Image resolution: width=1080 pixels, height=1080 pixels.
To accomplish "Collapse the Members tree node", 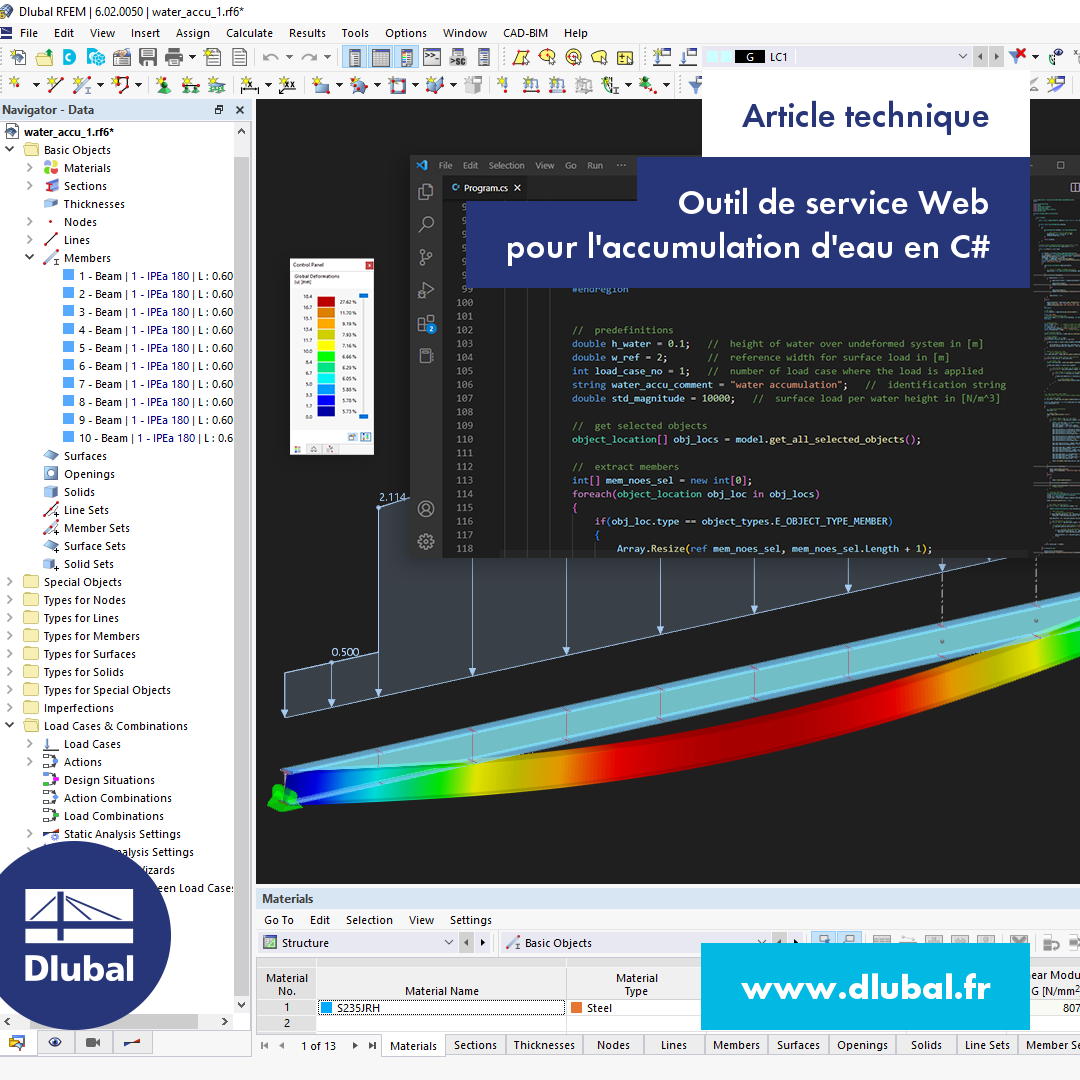I will tap(30, 258).
